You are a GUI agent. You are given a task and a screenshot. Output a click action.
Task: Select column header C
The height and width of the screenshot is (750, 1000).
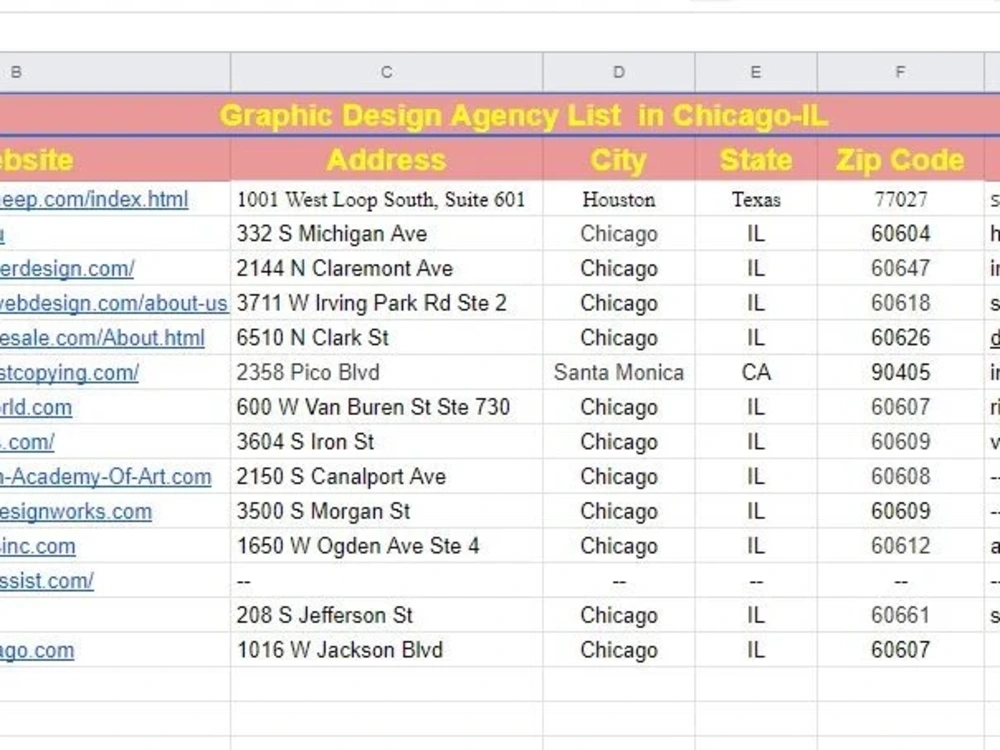point(386,72)
